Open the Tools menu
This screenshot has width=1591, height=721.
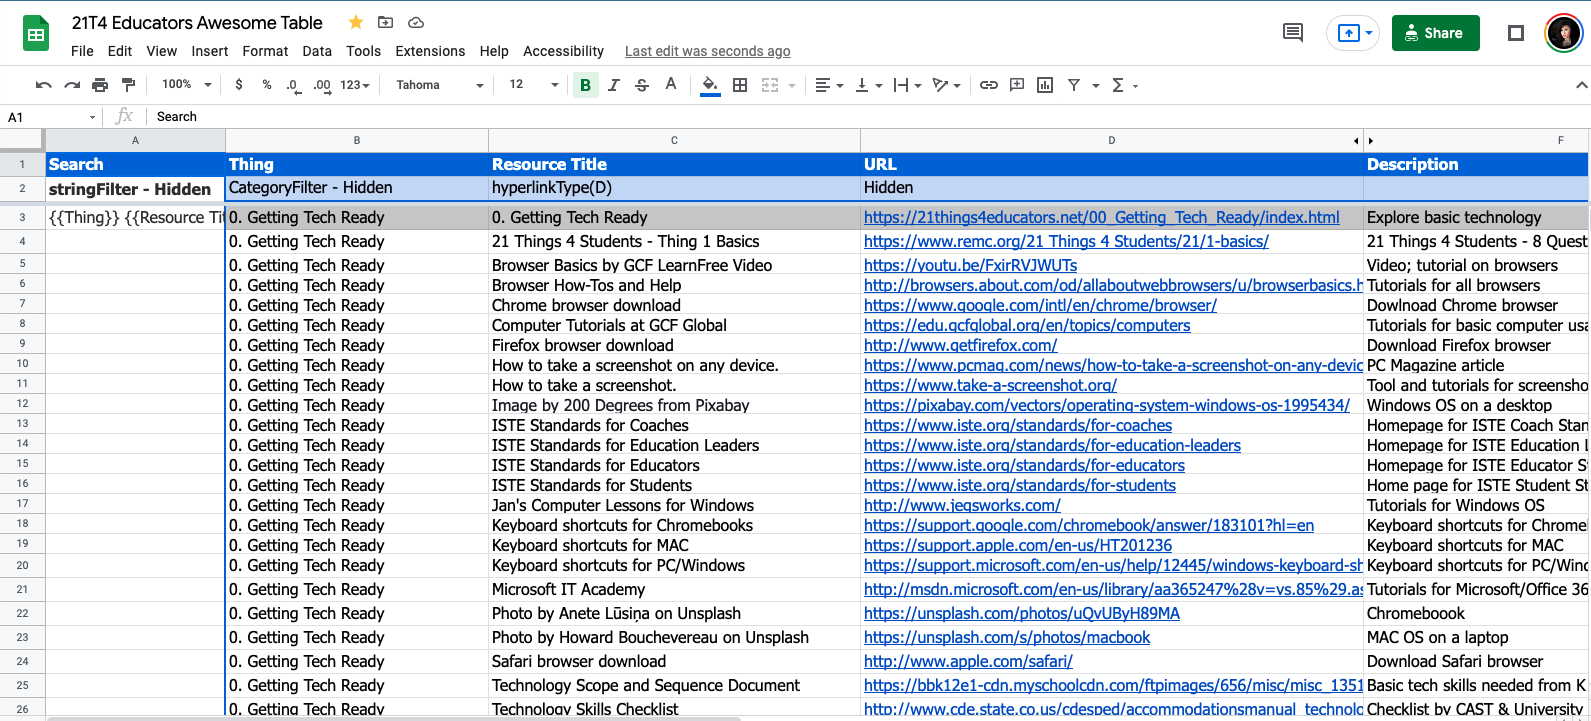tap(364, 51)
